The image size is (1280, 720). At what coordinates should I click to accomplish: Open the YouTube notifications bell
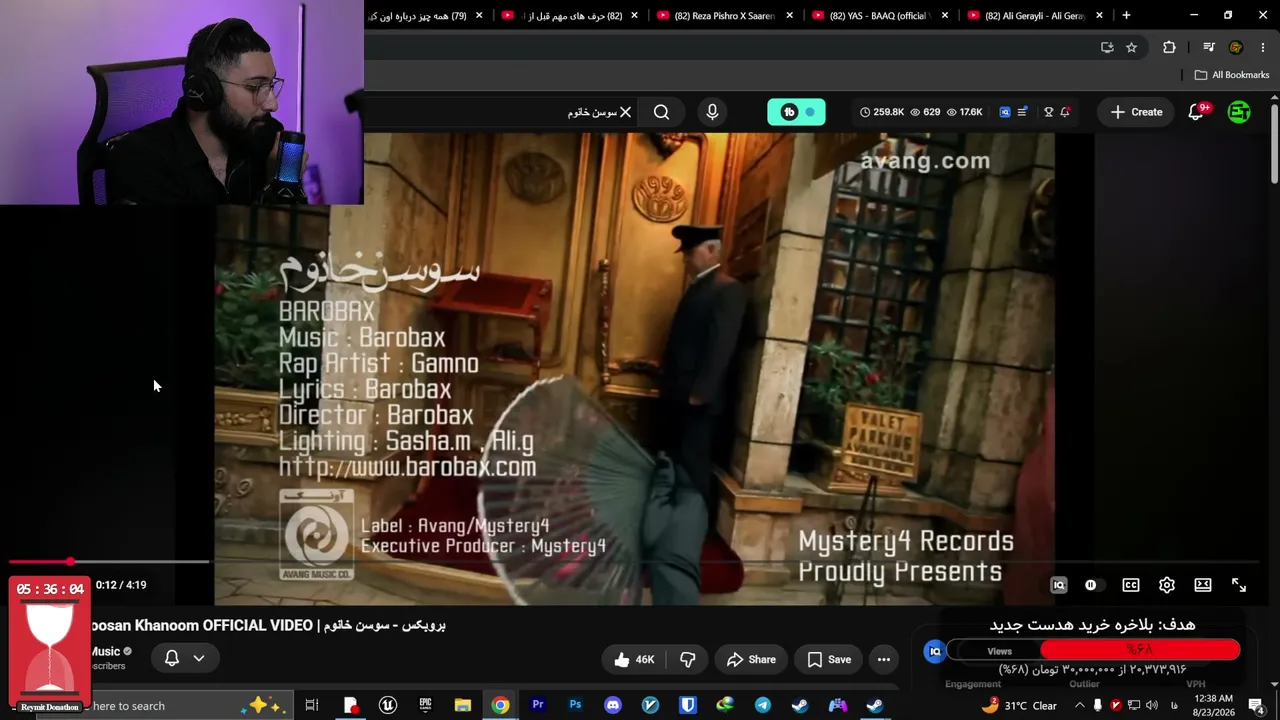(1196, 112)
